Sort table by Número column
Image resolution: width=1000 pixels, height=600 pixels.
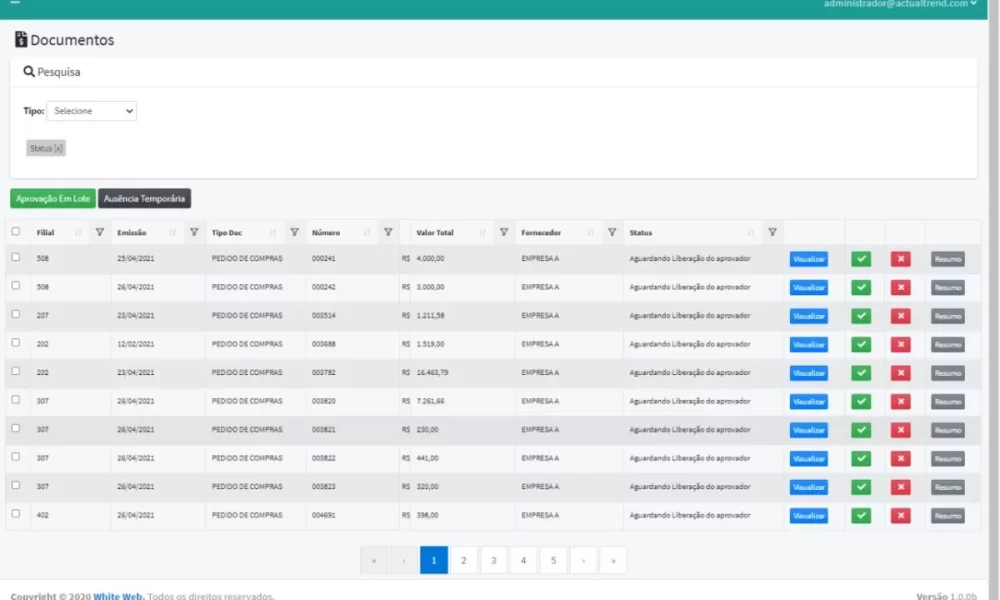pos(366,233)
